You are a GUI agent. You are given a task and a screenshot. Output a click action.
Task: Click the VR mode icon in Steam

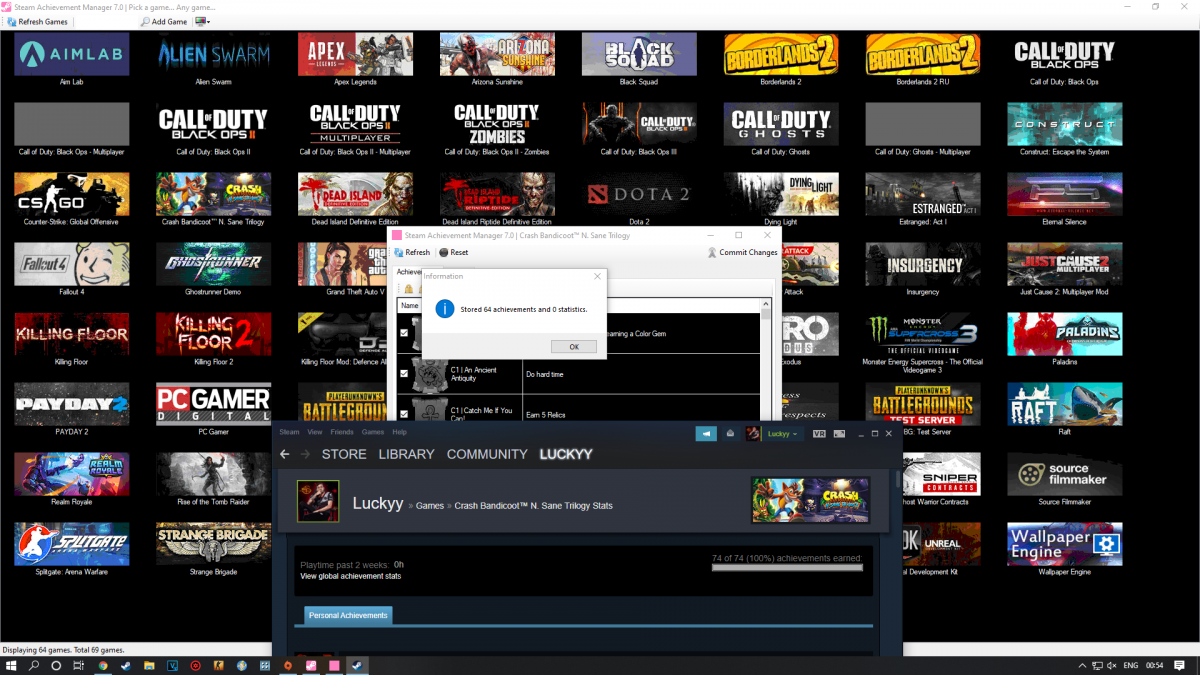(x=819, y=434)
